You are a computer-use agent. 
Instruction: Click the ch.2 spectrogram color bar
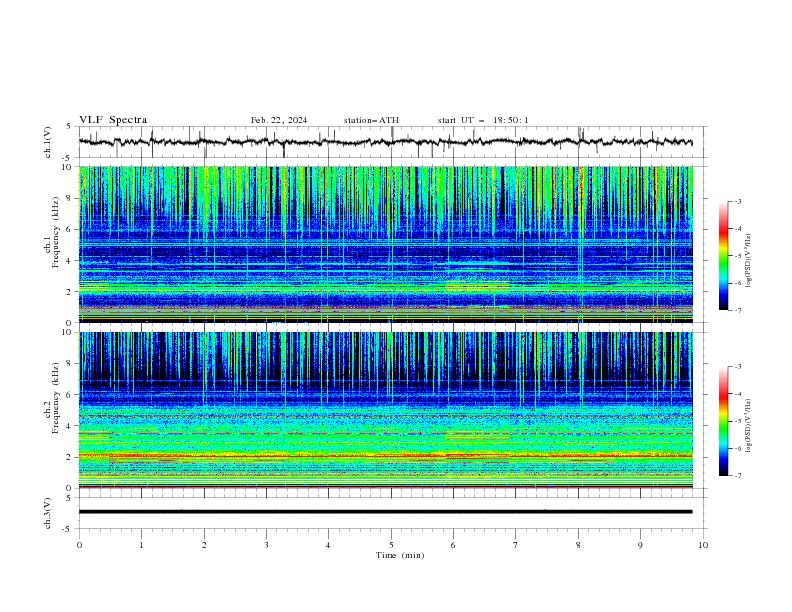pos(724,421)
